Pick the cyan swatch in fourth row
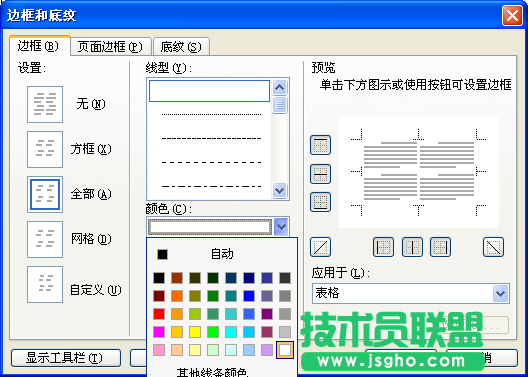This screenshot has height=377, width=528. point(231,332)
